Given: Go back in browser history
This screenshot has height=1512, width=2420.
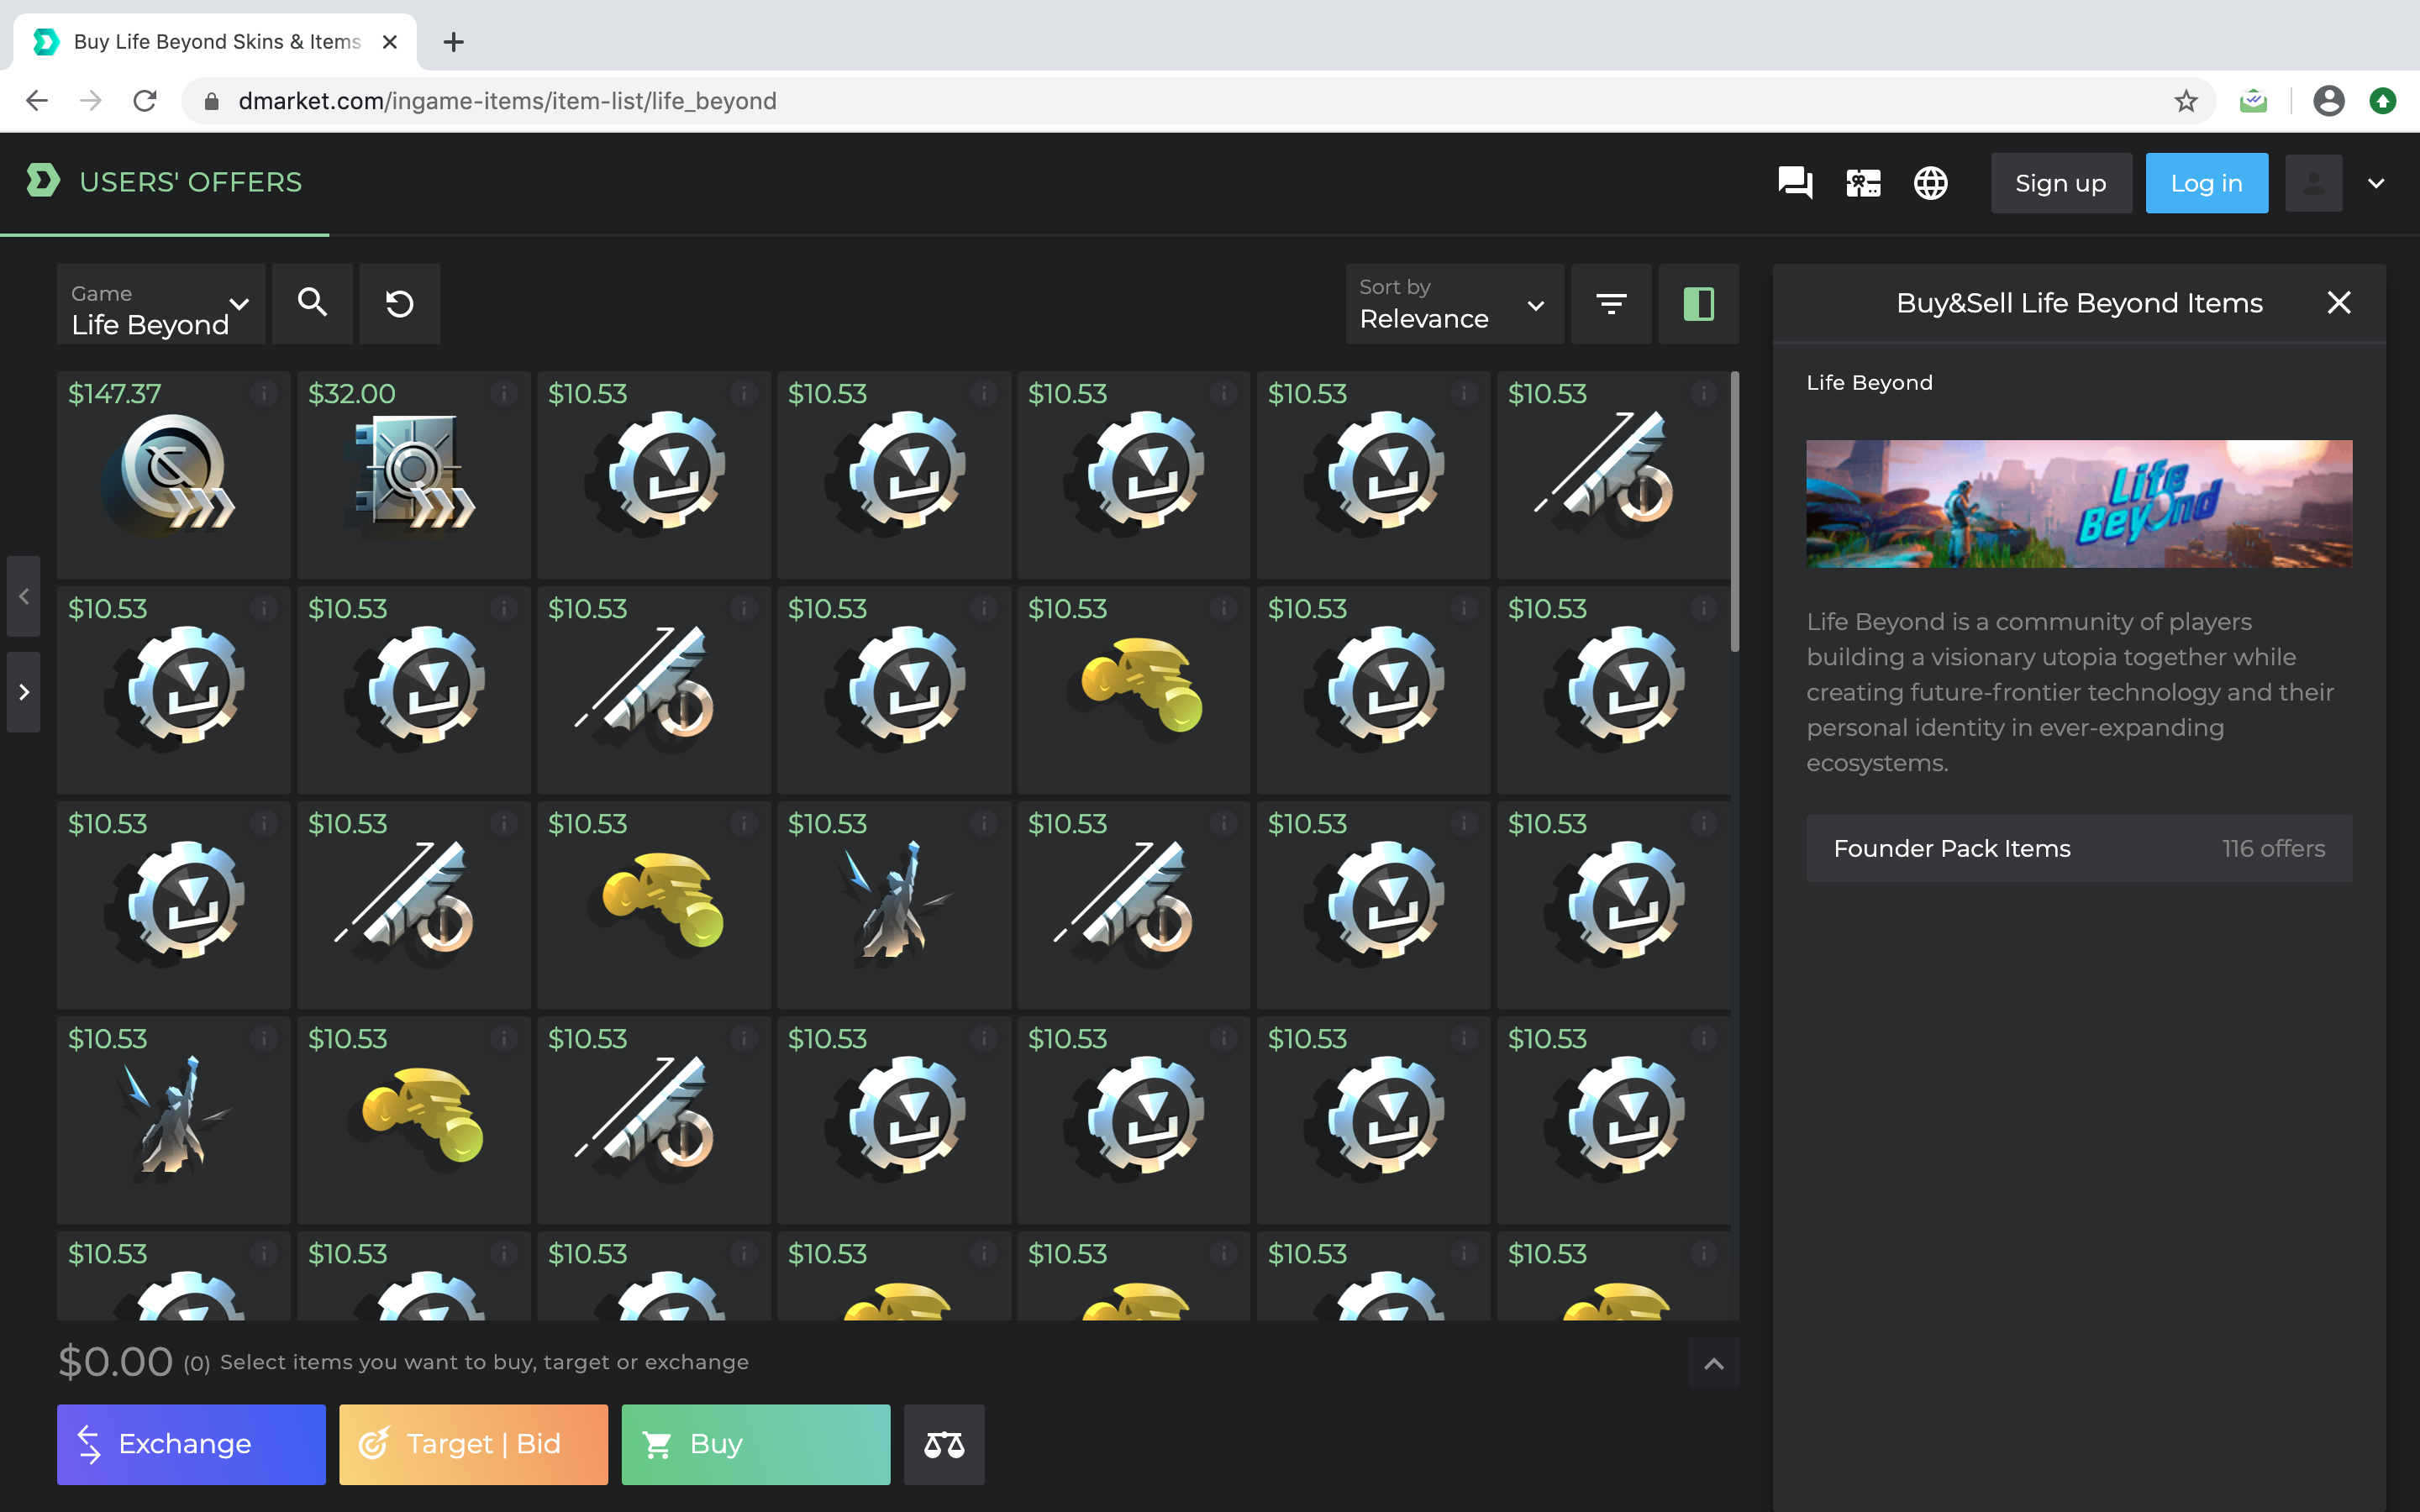Looking at the screenshot, I should pyautogui.click(x=37, y=101).
